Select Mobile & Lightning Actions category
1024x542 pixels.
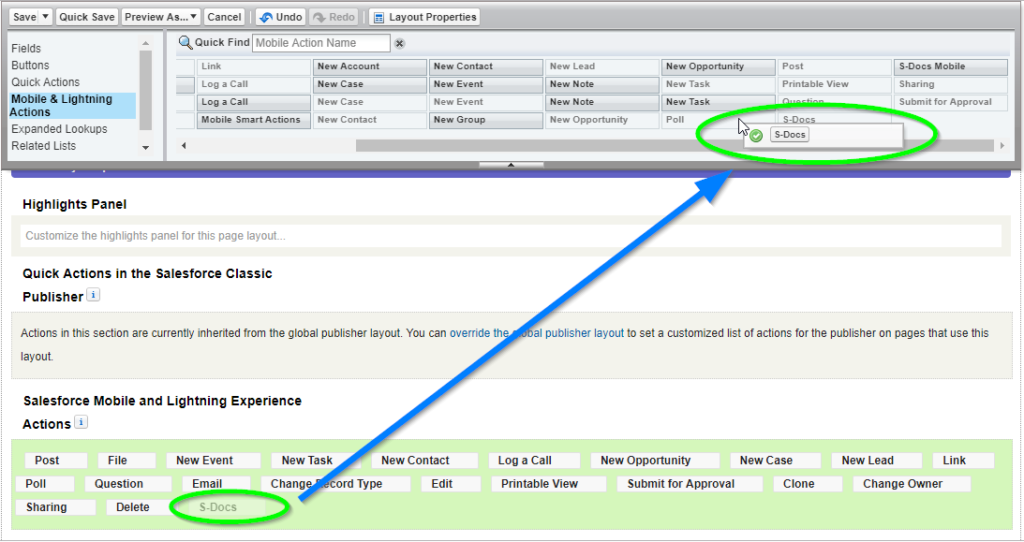click(x=72, y=105)
